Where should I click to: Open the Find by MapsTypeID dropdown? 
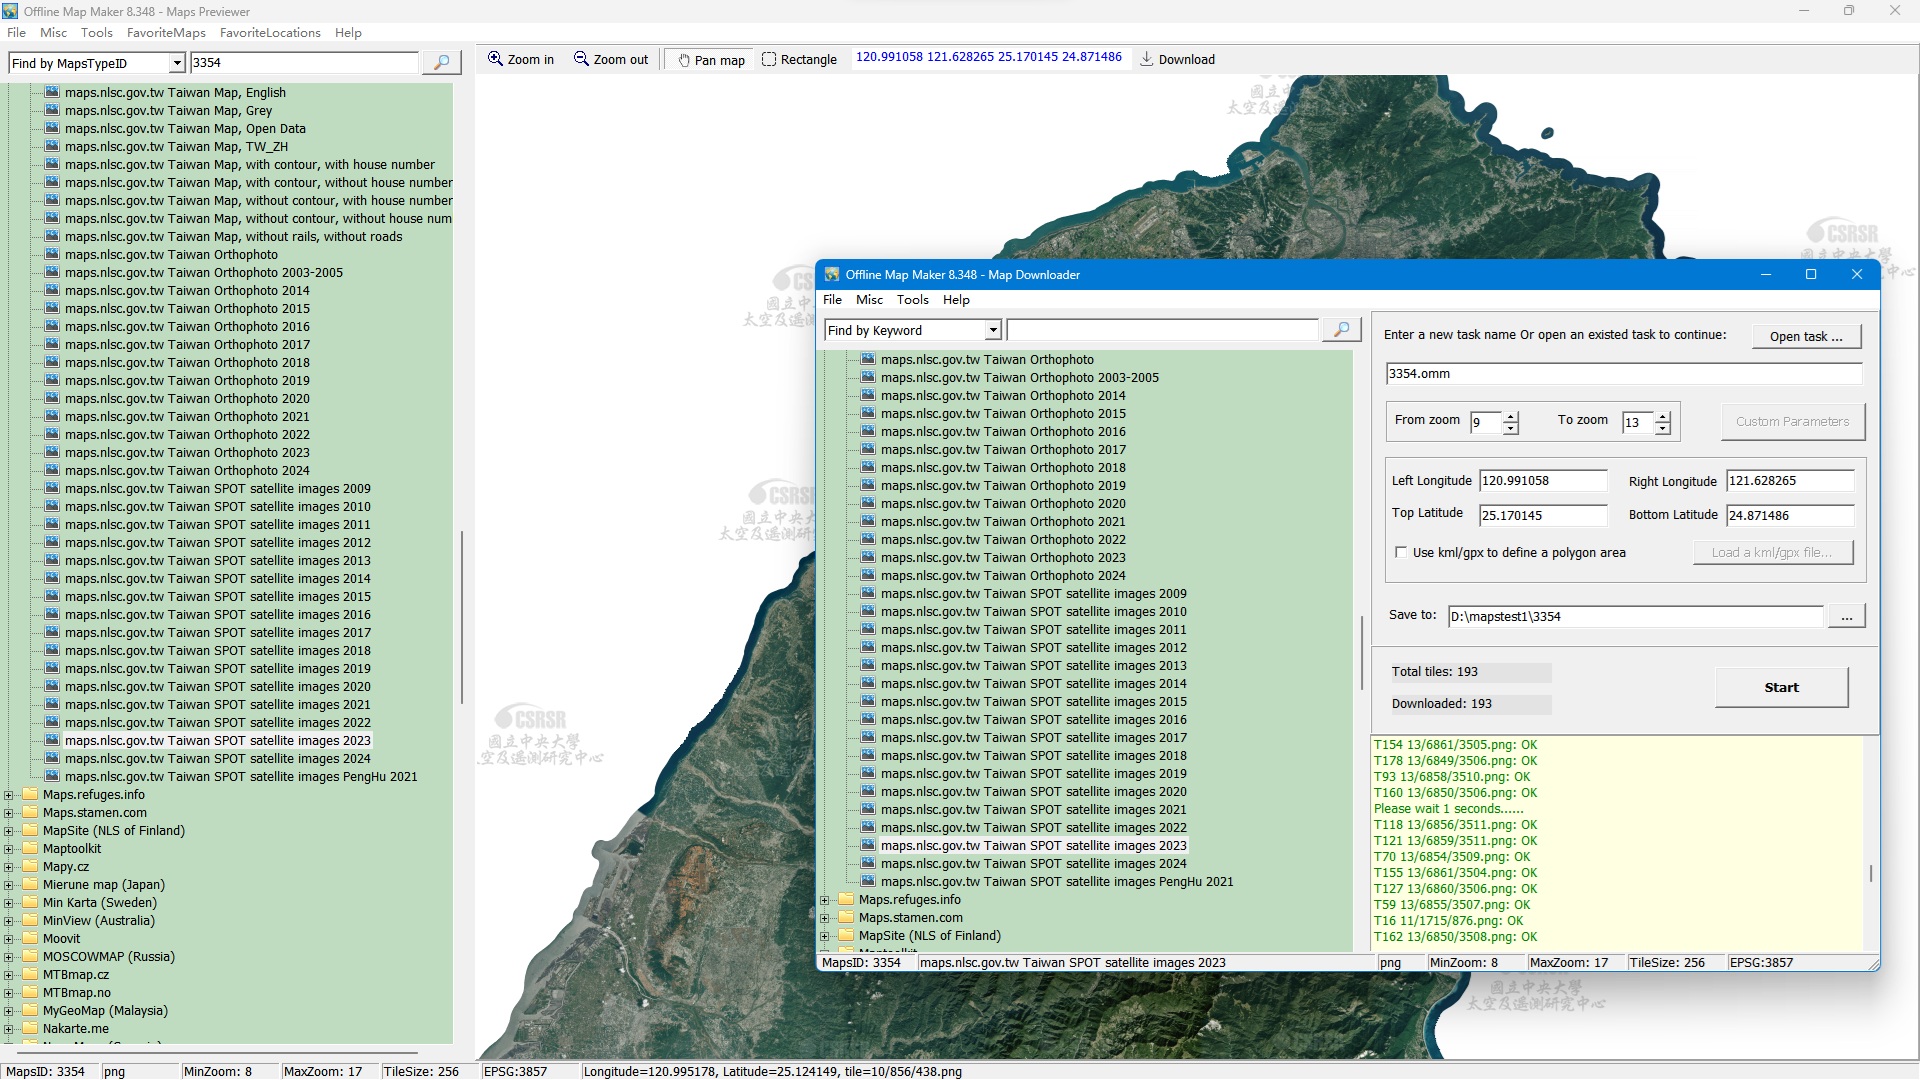click(177, 63)
